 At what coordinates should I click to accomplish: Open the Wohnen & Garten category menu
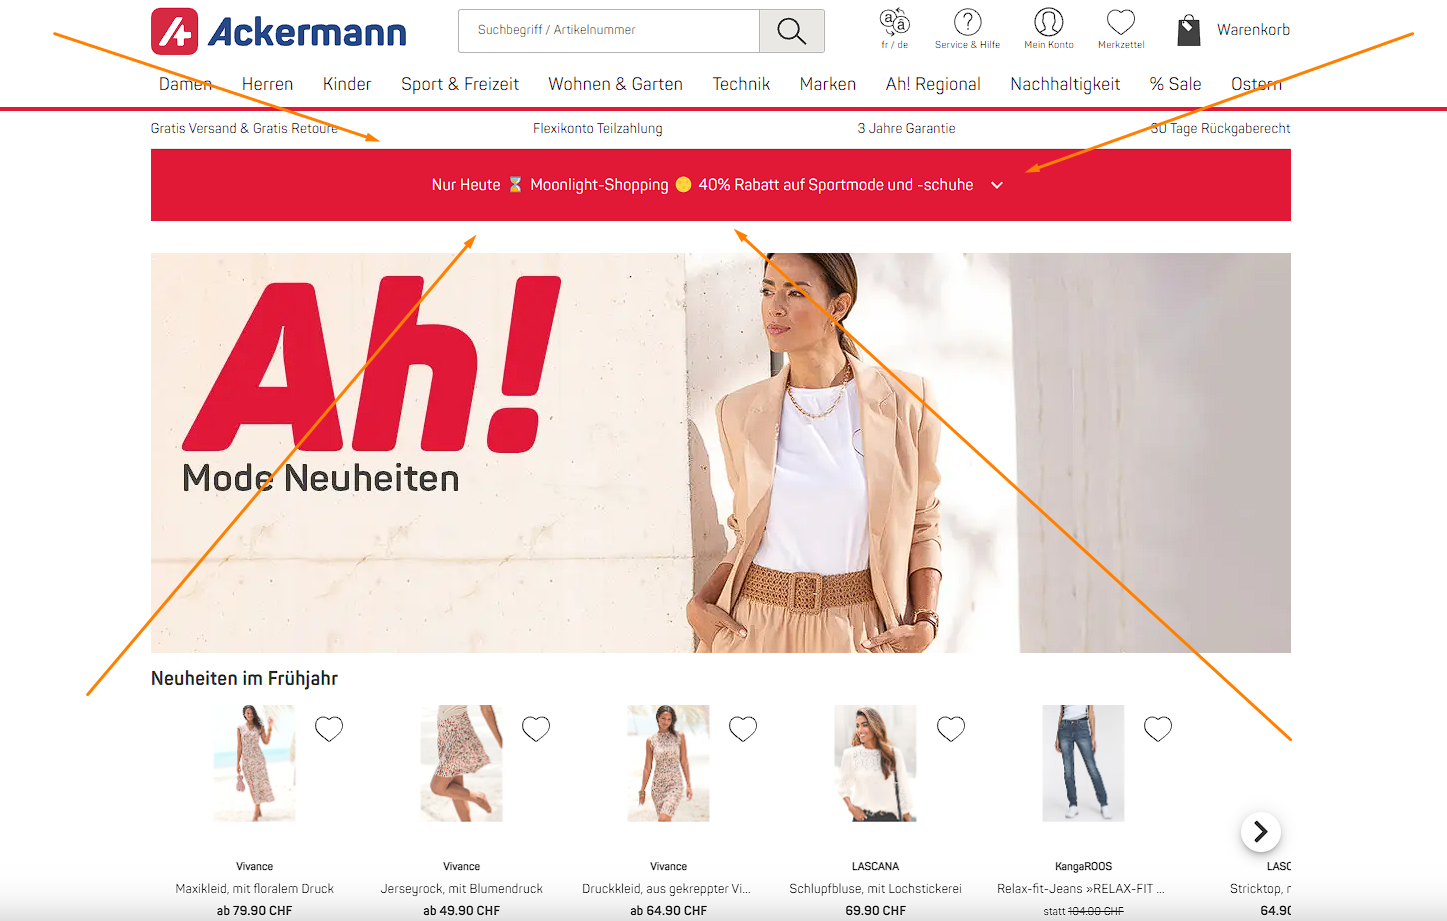pyautogui.click(x=615, y=84)
